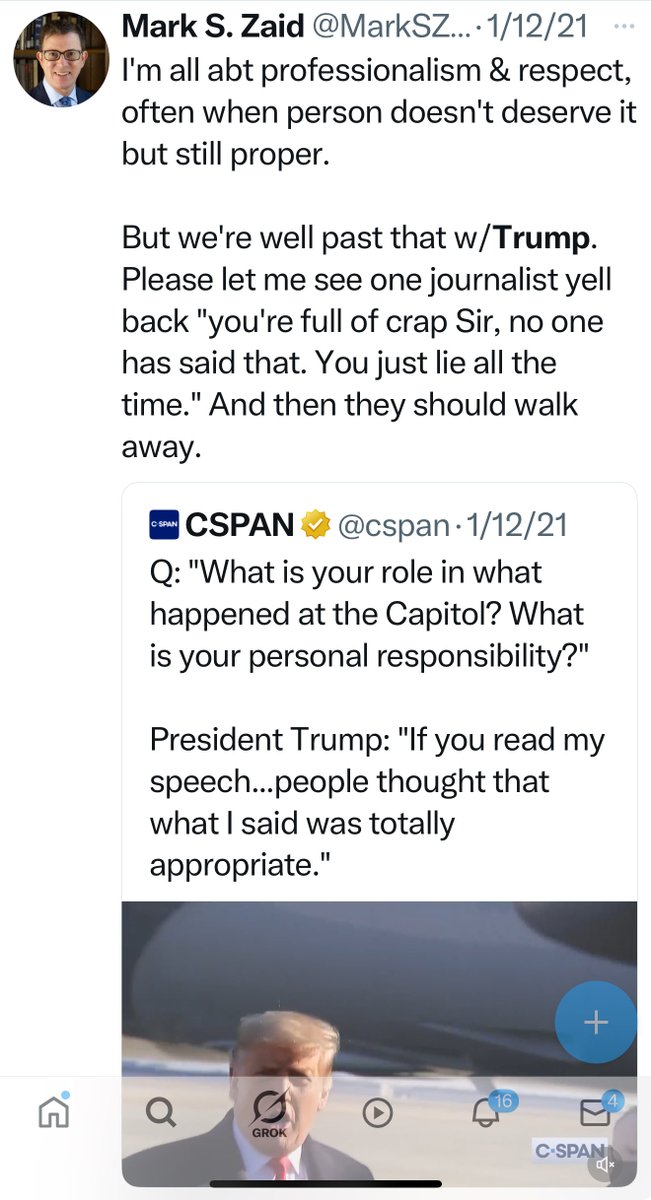
Task: Unmute the video sound
Action: [605, 1164]
